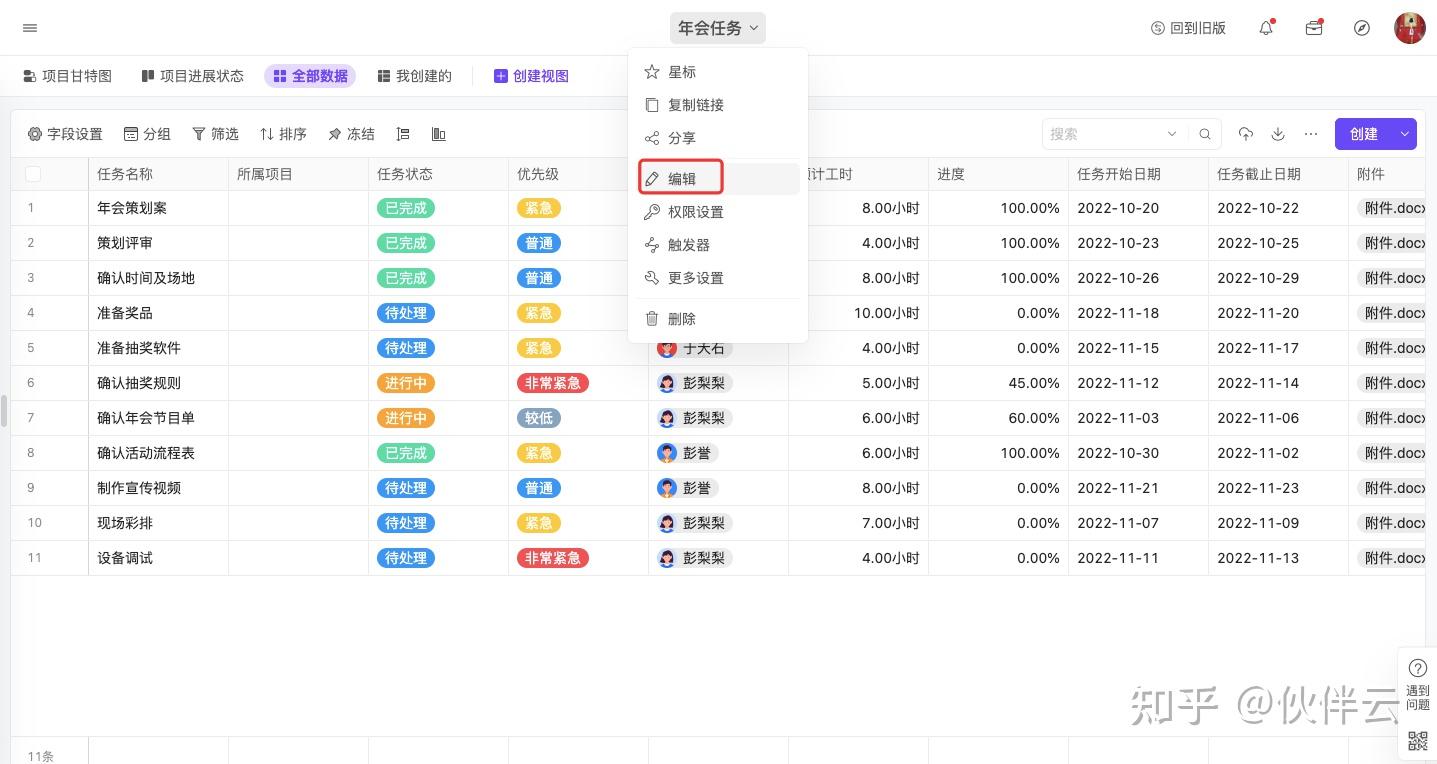Image resolution: width=1437 pixels, height=764 pixels.
Task: Click the 待处理 status of 现场彩排
Action: (406, 523)
